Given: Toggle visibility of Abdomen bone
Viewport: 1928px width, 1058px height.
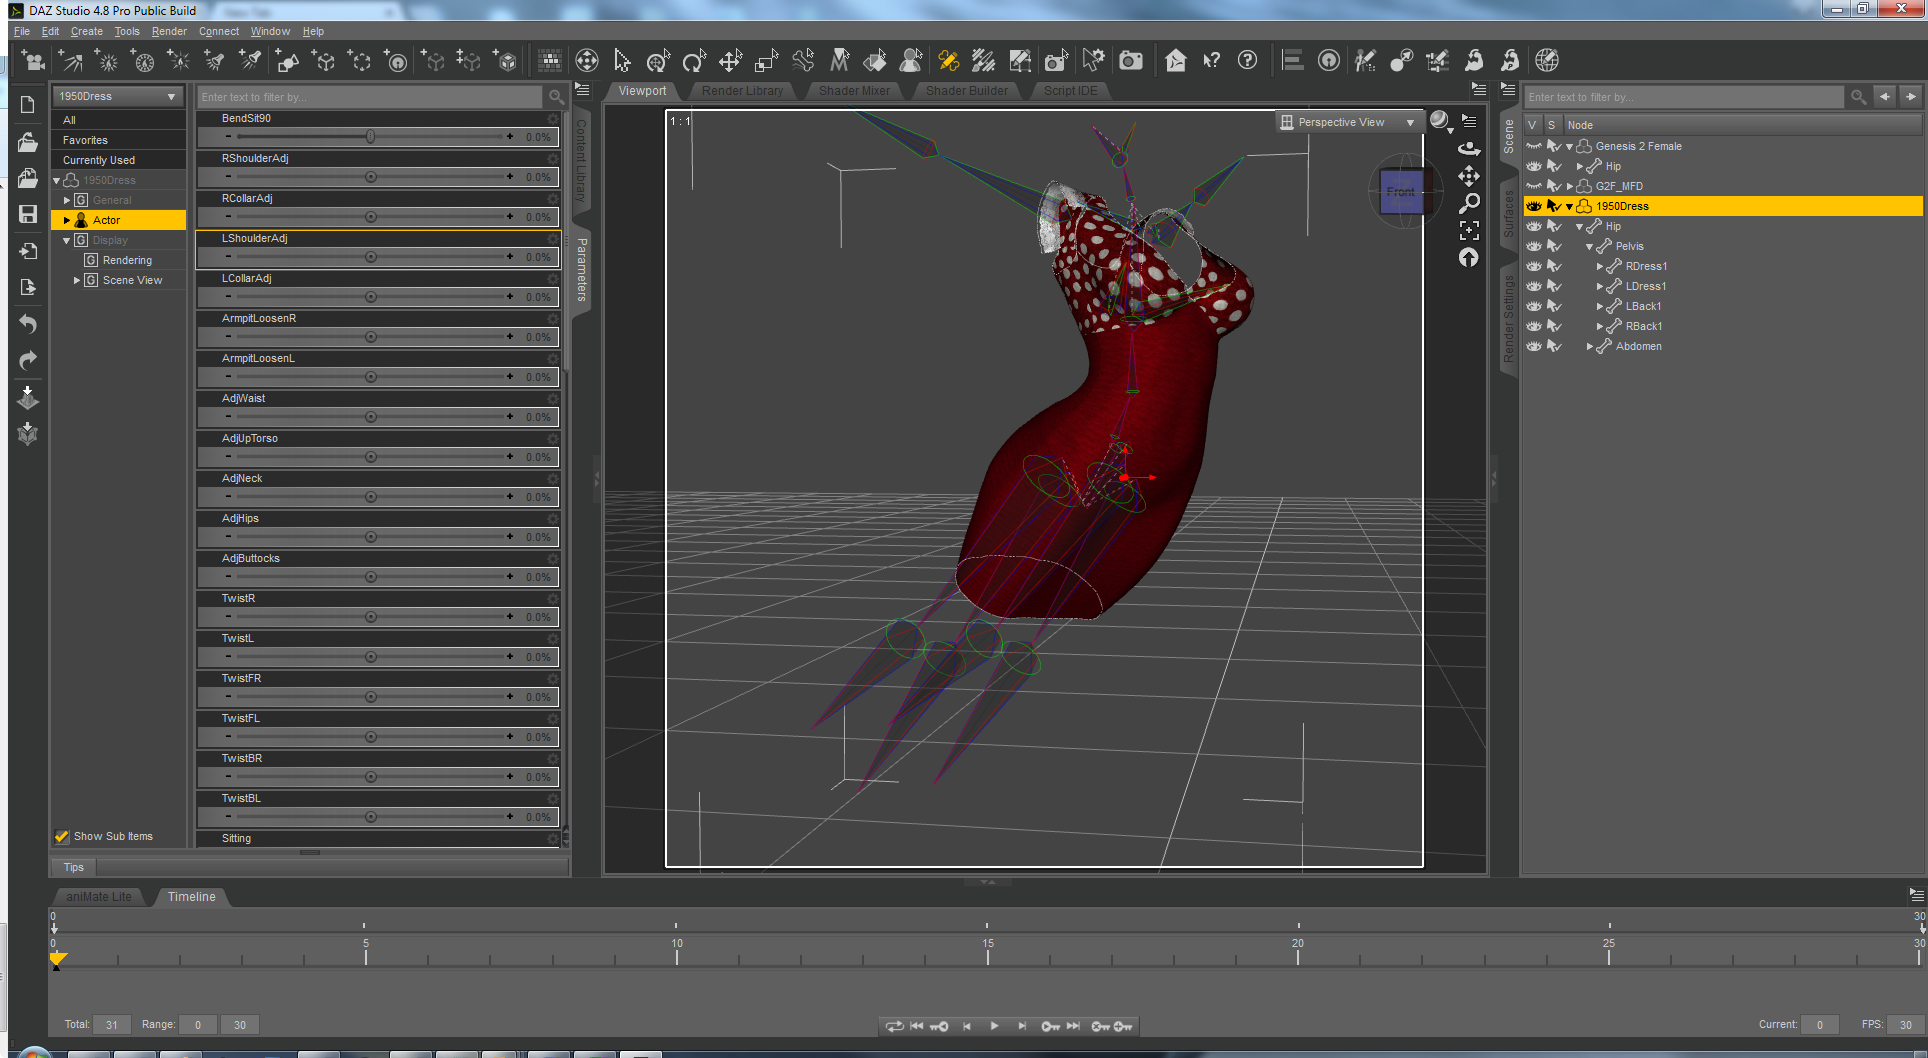Looking at the screenshot, I should [x=1533, y=346].
